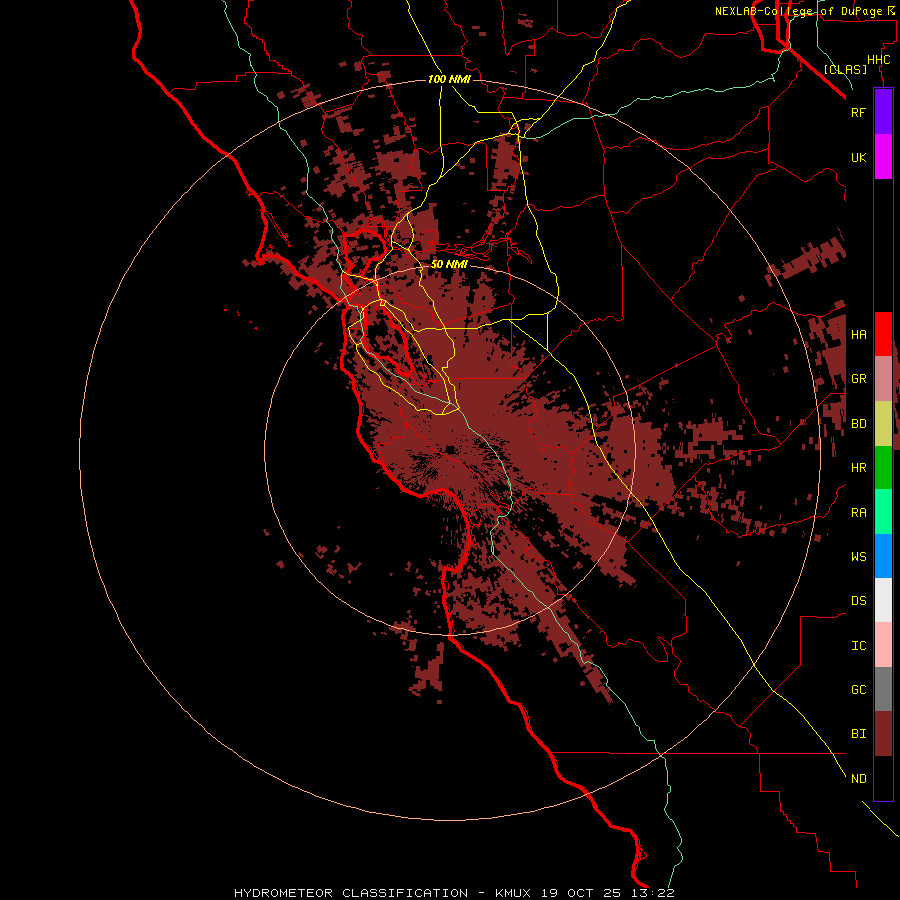Click the purple RF legend color swatch
The image size is (900, 900).
[x=883, y=112]
